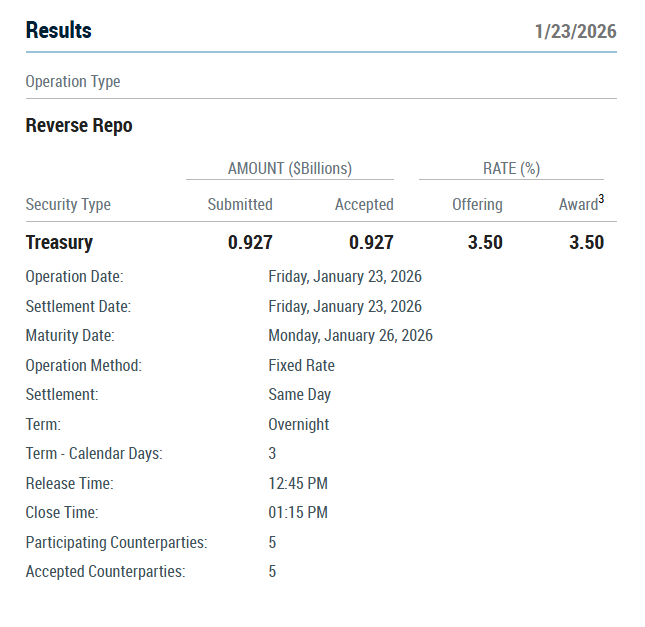Click Settlement Date value Friday, January 23, 2026

[x=345, y=307]
